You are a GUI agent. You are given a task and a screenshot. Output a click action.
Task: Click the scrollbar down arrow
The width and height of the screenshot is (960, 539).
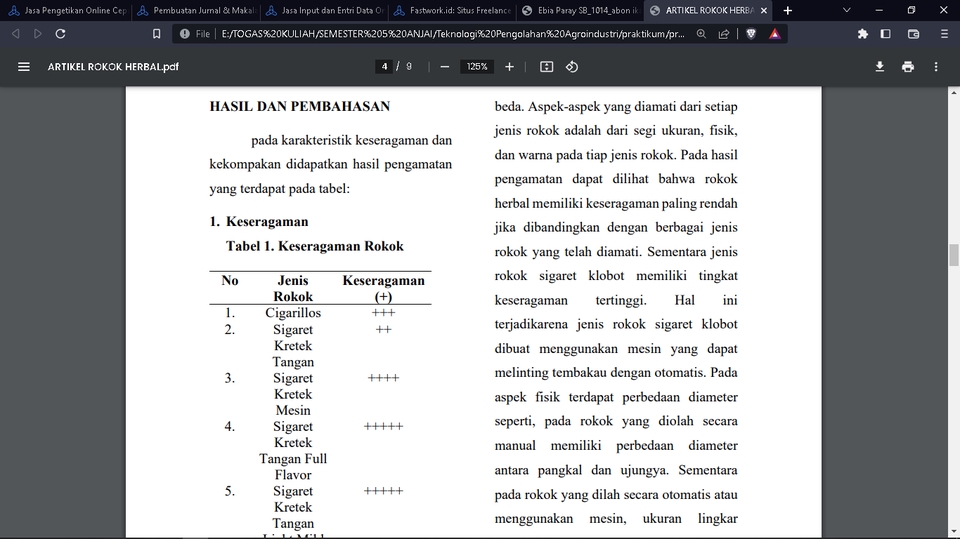pyautogui.click(x=954, y=532)
